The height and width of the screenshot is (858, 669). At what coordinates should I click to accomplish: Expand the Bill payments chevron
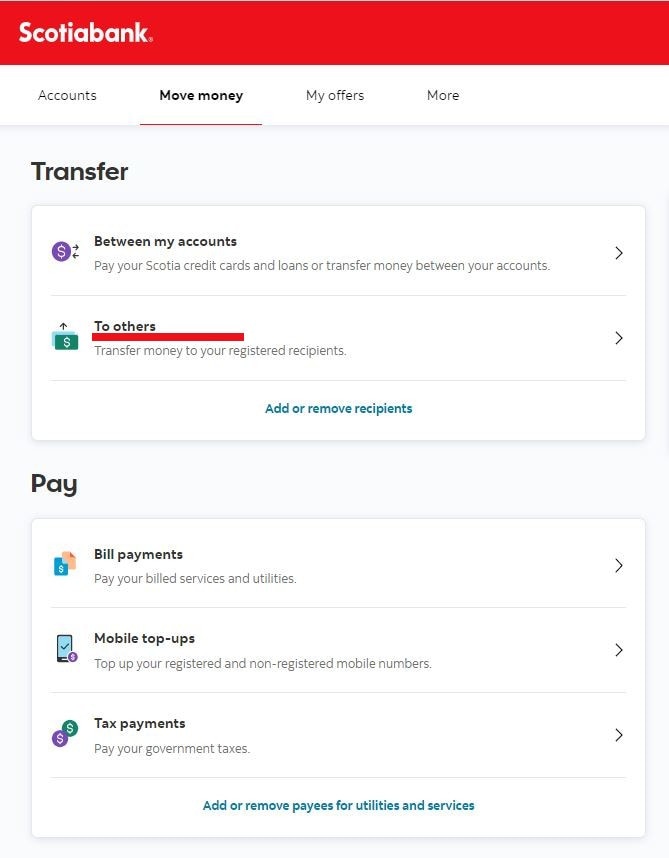(x=619, y=565)
